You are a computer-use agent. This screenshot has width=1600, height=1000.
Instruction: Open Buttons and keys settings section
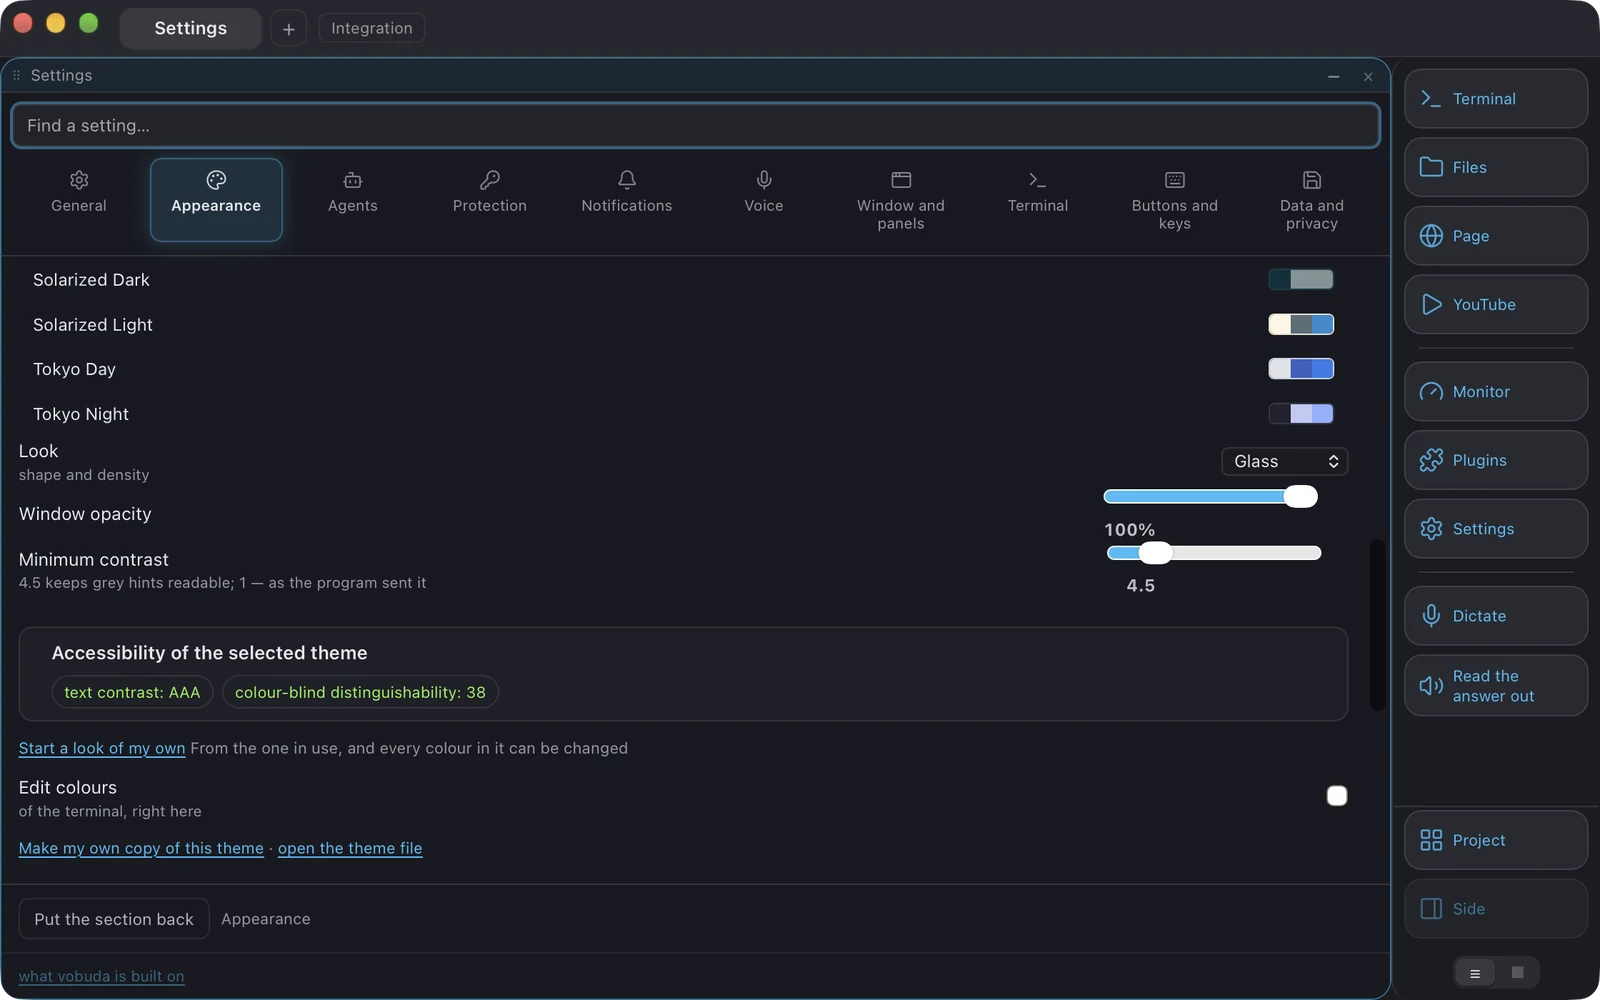1175,200
